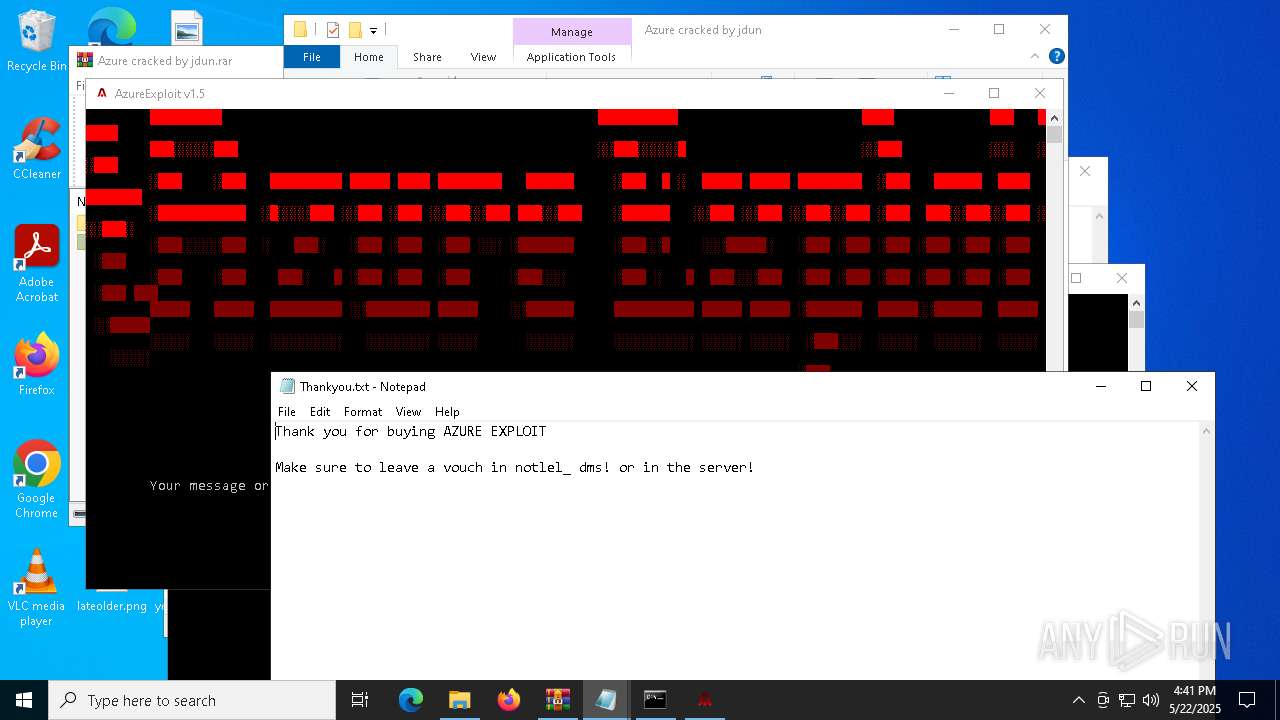Open the View menu in Notepad
This screenshot has height=720, width=1280.
coord(408,411)
